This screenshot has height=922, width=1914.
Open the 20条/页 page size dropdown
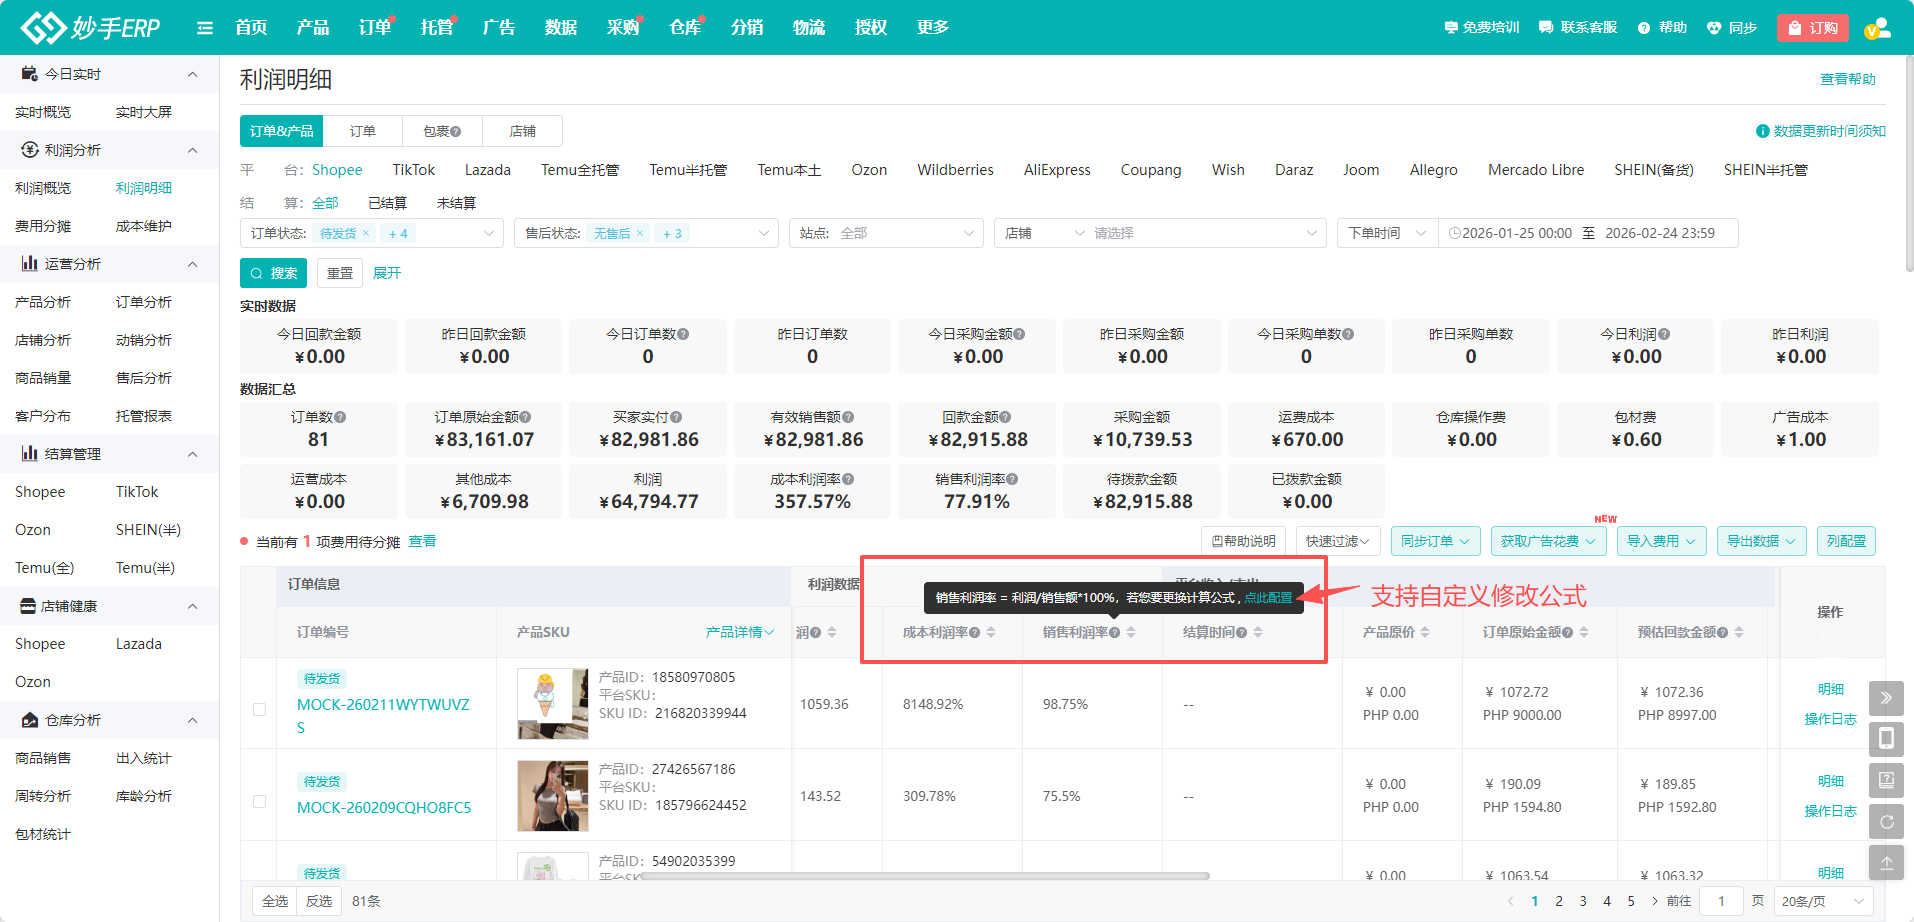point(1823,901)
